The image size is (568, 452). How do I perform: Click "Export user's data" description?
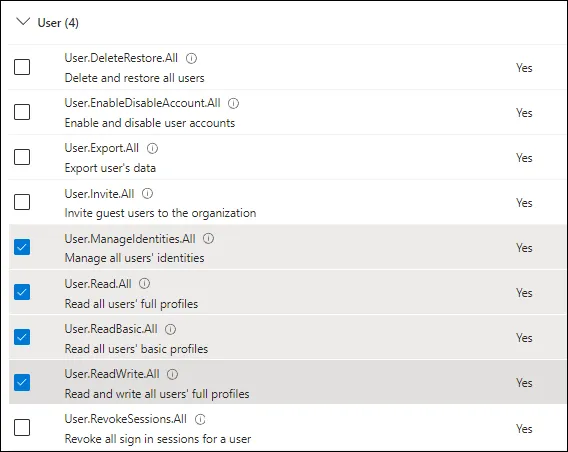click(110, 168)
